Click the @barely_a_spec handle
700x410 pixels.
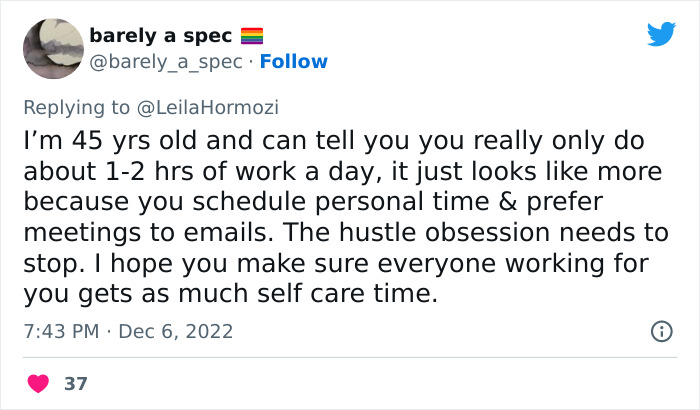pyautogui.click(x=166, y=62)
